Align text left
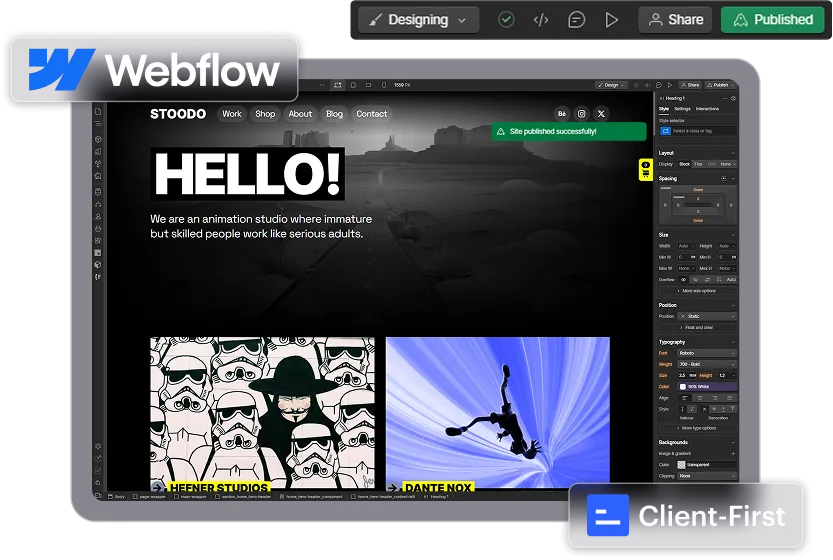Screen dimensions: 833x560 click(685, 398)
